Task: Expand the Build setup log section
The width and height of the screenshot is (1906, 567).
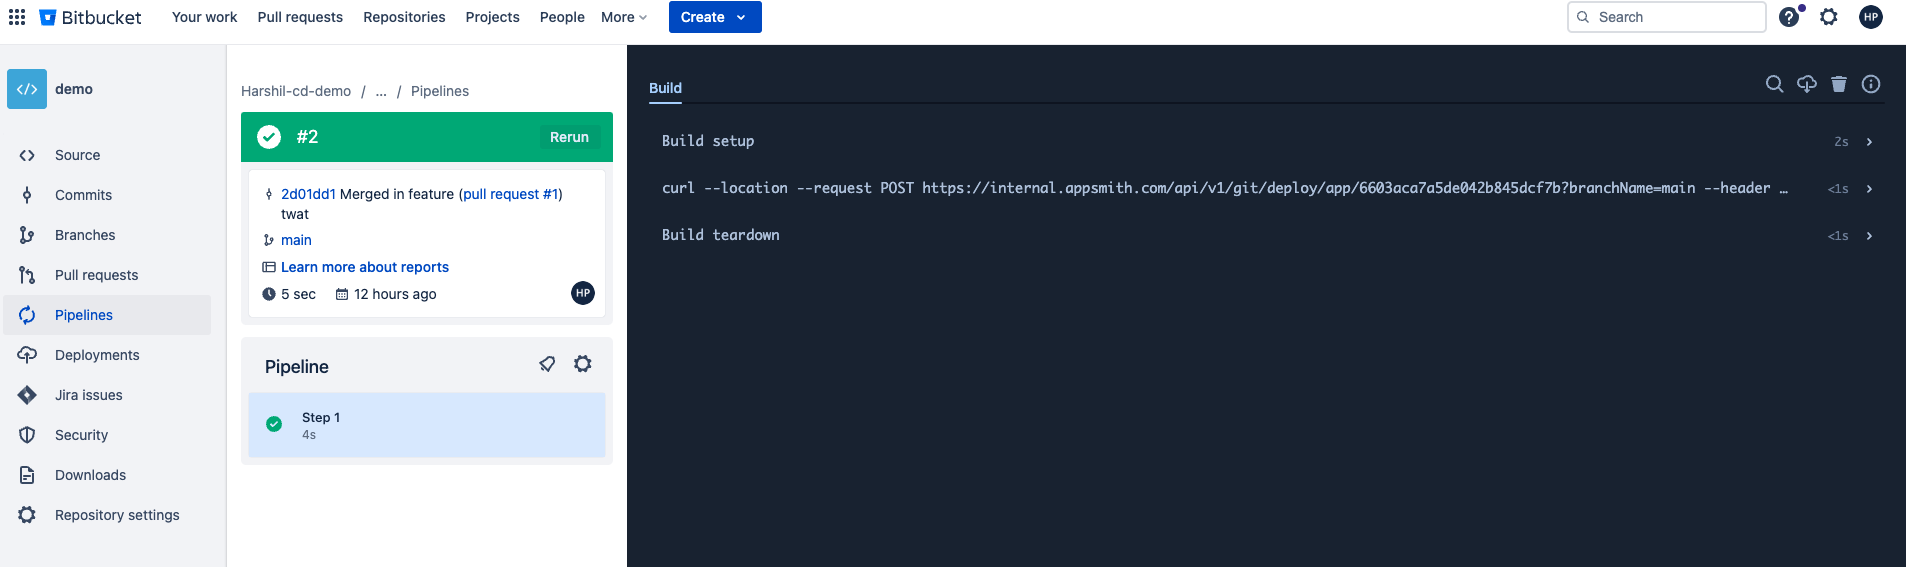Action: [x=1868, y=142]
